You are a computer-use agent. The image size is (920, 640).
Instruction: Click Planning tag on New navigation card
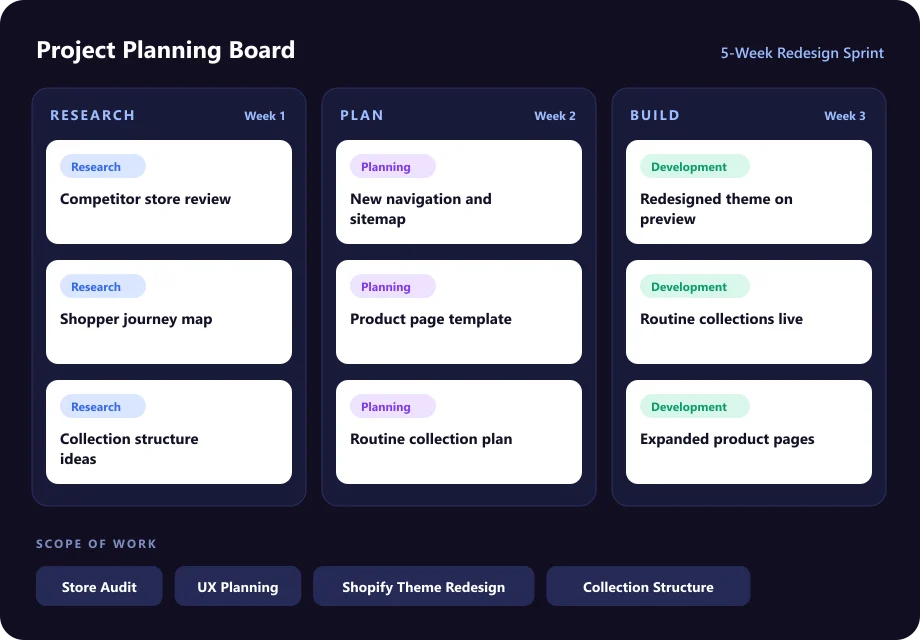click(393, 166)
